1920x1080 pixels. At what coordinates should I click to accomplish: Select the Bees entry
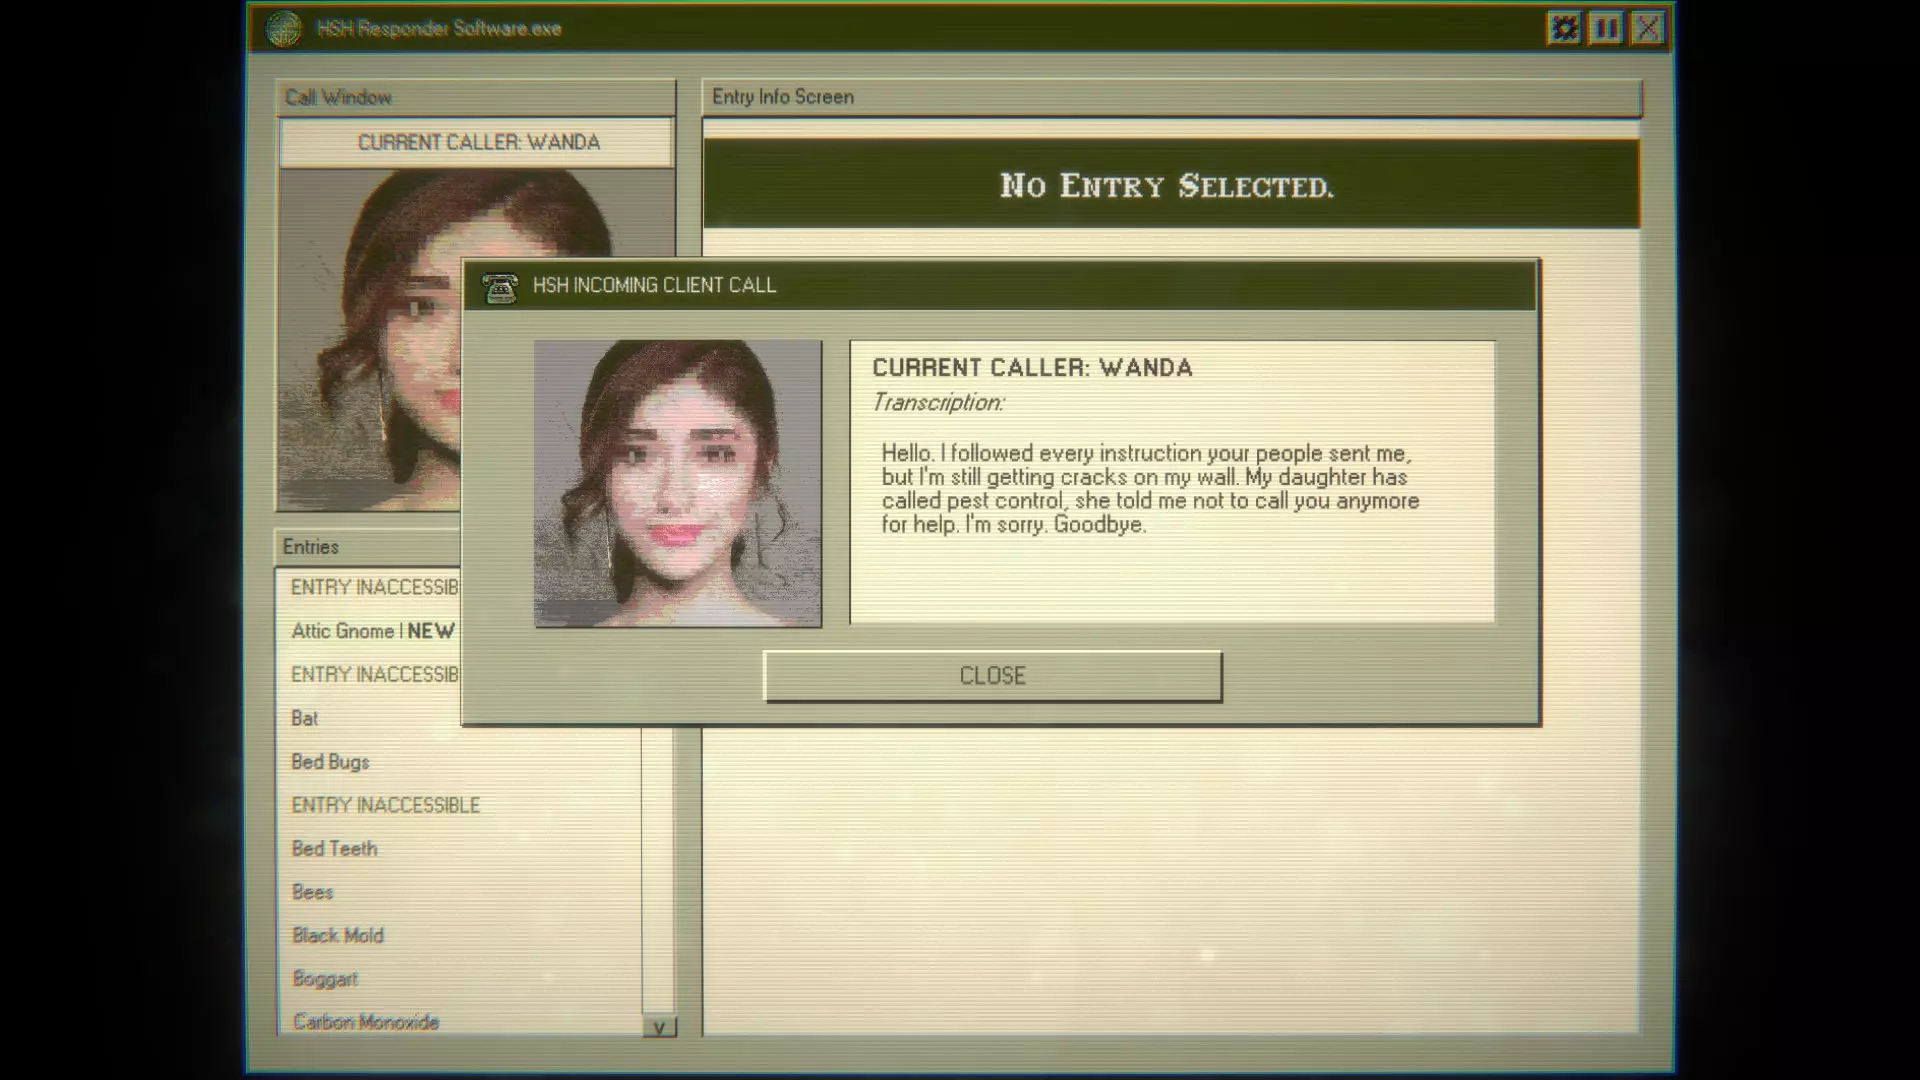[312, 892]
